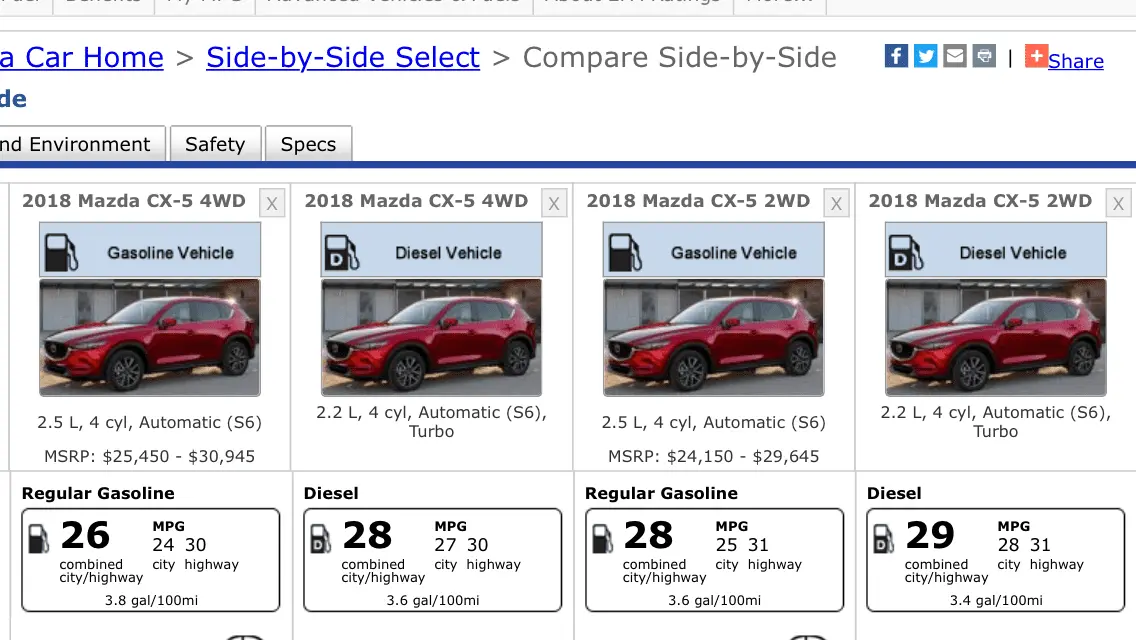1136x640 pixels.
Task: Switch to the Safety tab
Action: [215, 144]
